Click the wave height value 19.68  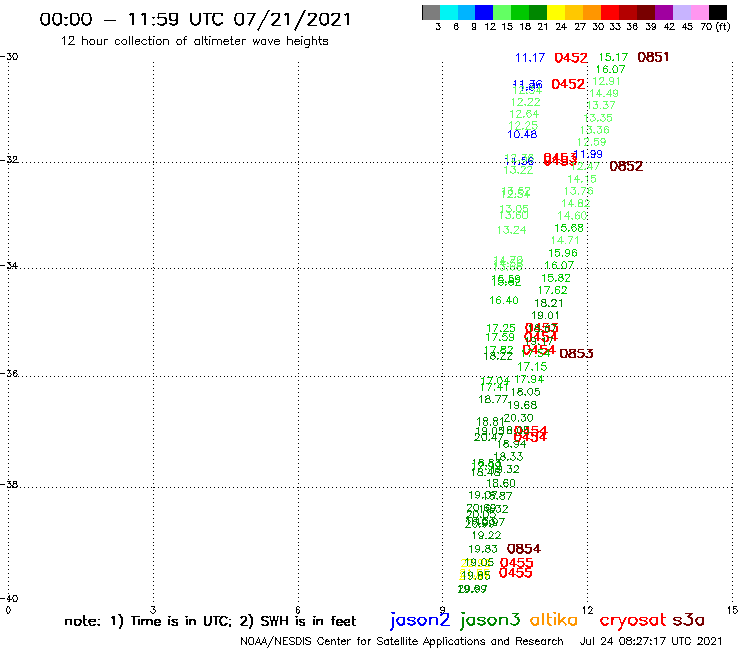coord(522,405)
